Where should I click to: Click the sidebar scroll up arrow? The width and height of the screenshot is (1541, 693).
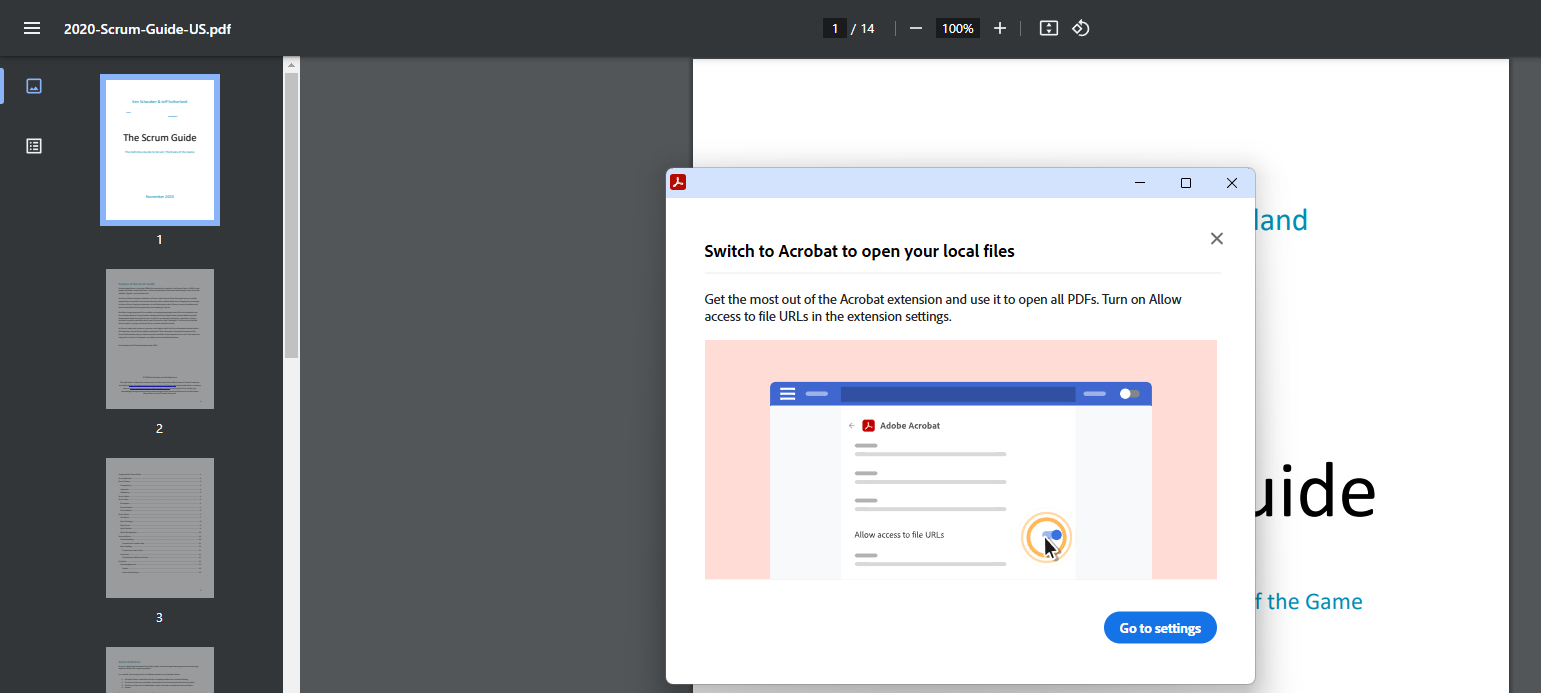click(x=291, y=65)
